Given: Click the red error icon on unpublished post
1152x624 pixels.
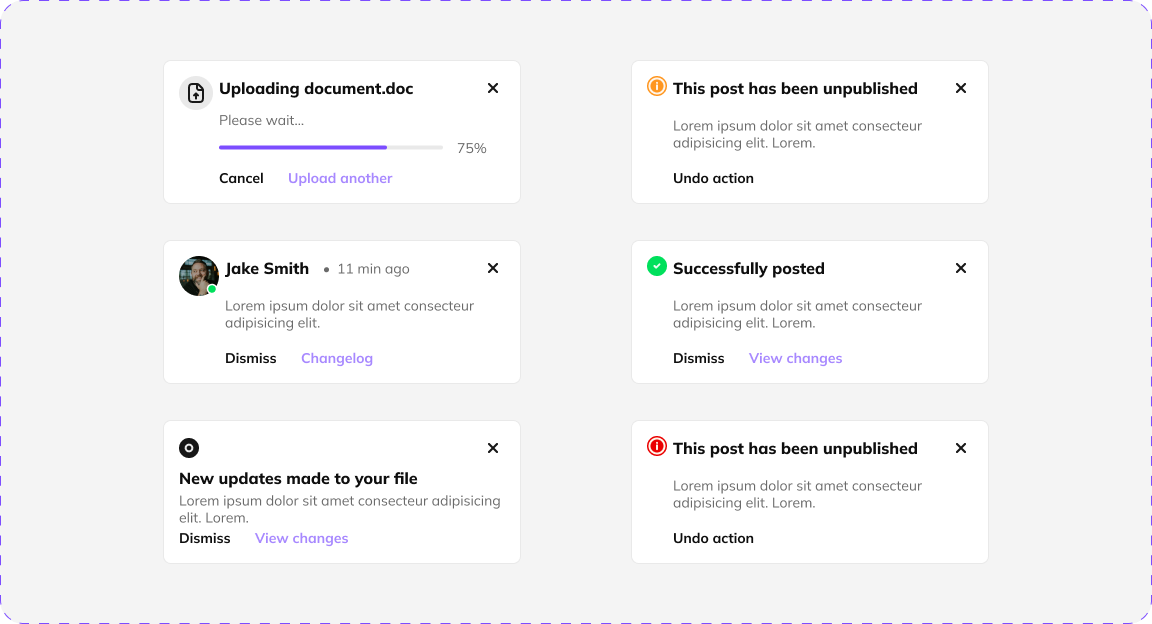Looking at the screenshot, I should click(657, 448).
